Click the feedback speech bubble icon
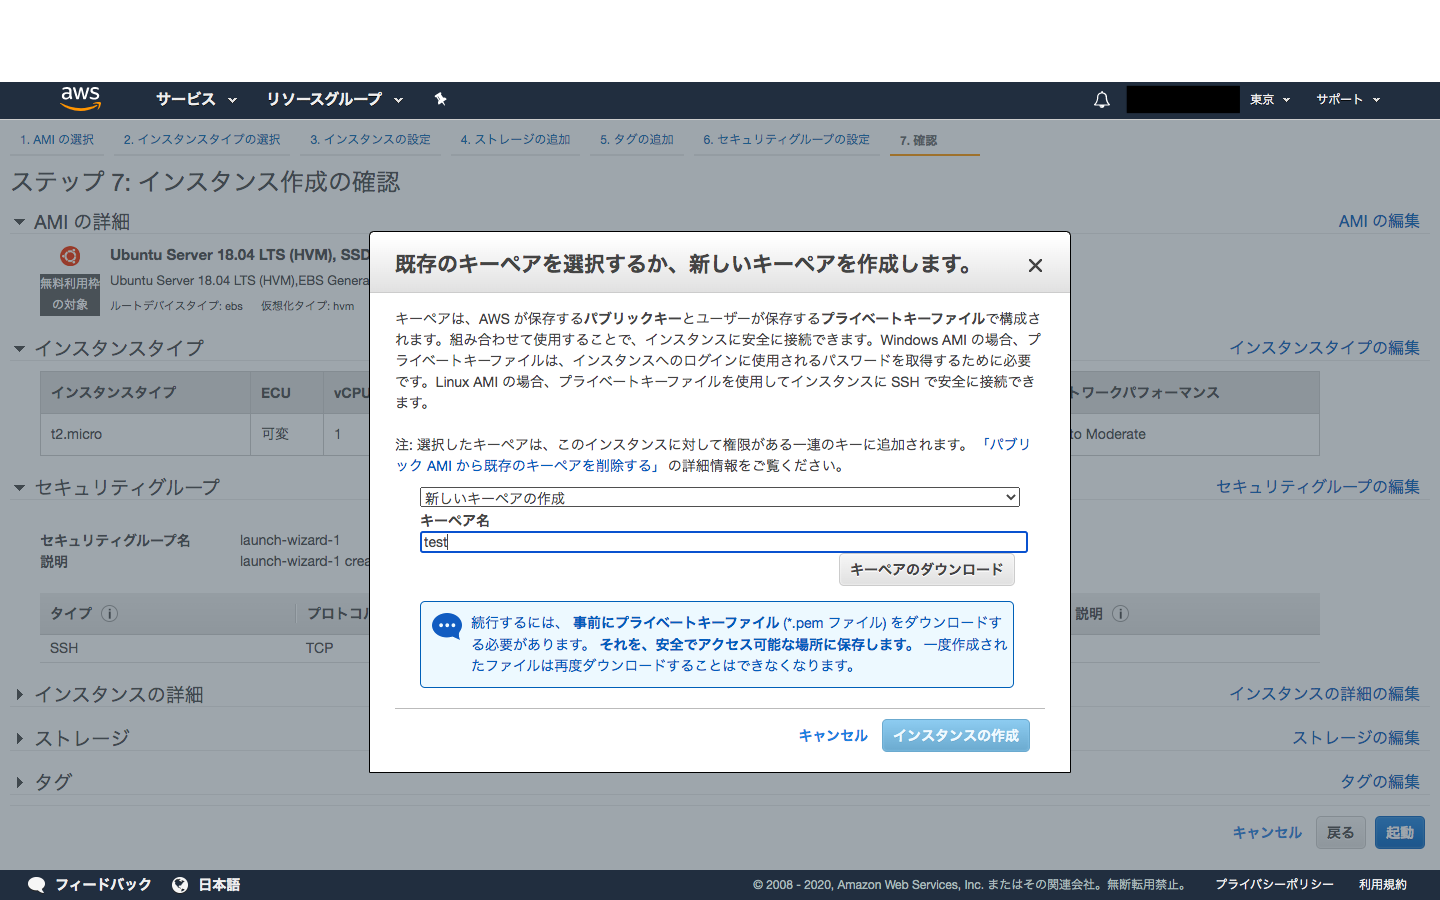This screenshot has height=900, width=1440. (x=36, y=884)
